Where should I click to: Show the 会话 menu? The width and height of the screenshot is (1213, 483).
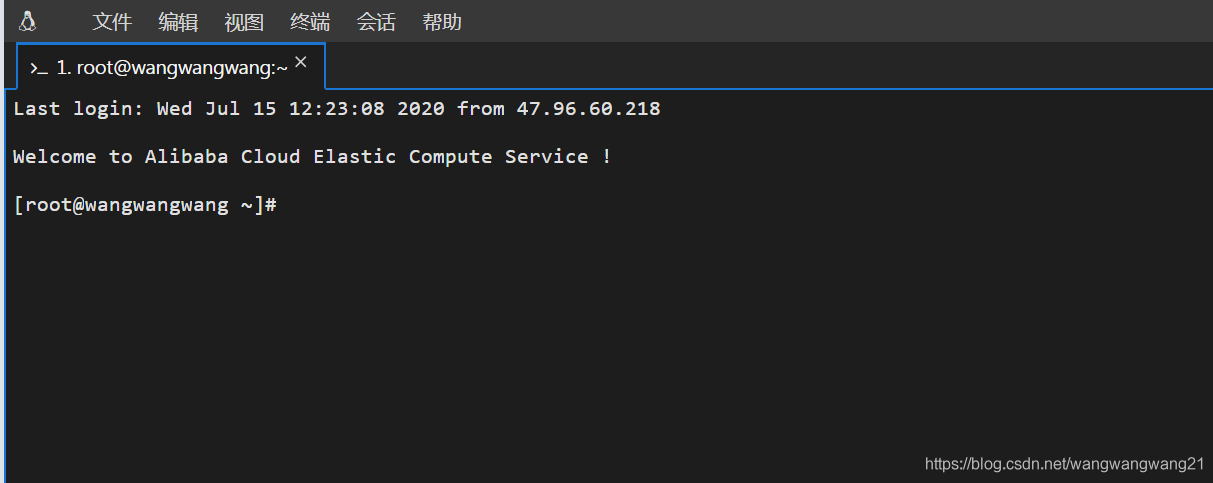(x=376, y=22)
